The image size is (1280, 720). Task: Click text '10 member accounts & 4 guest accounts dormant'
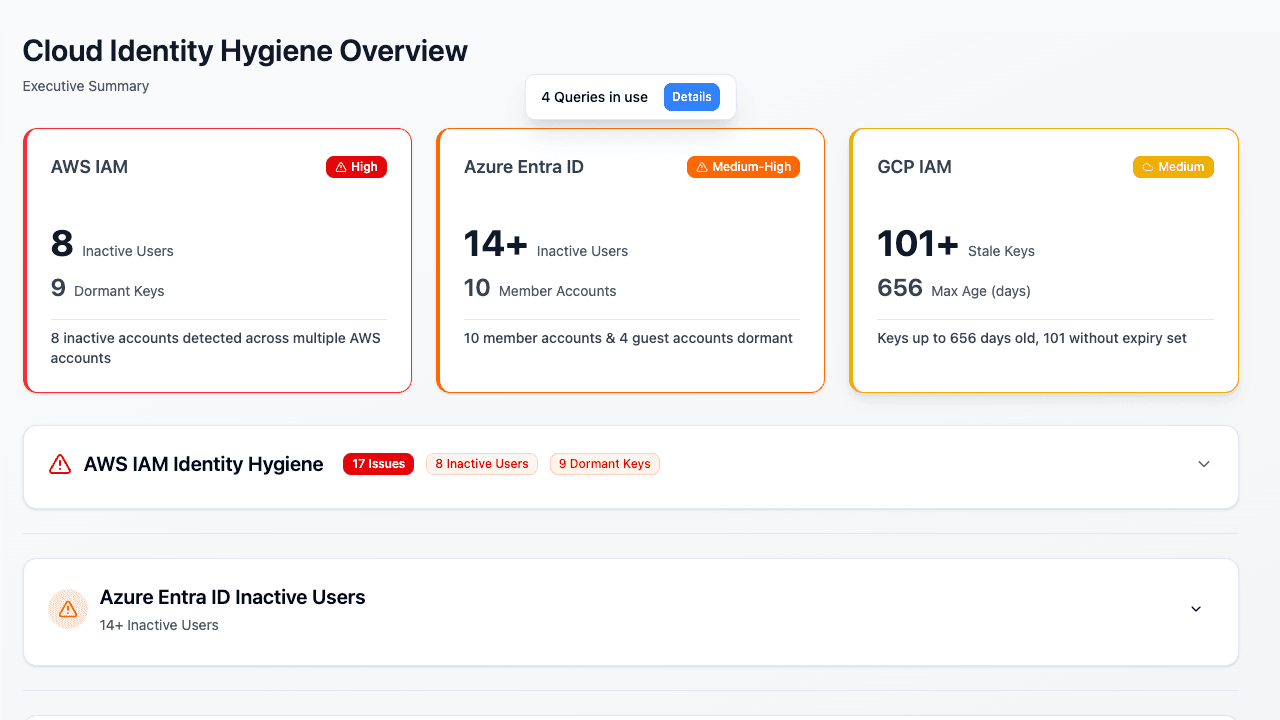(628, 338)
